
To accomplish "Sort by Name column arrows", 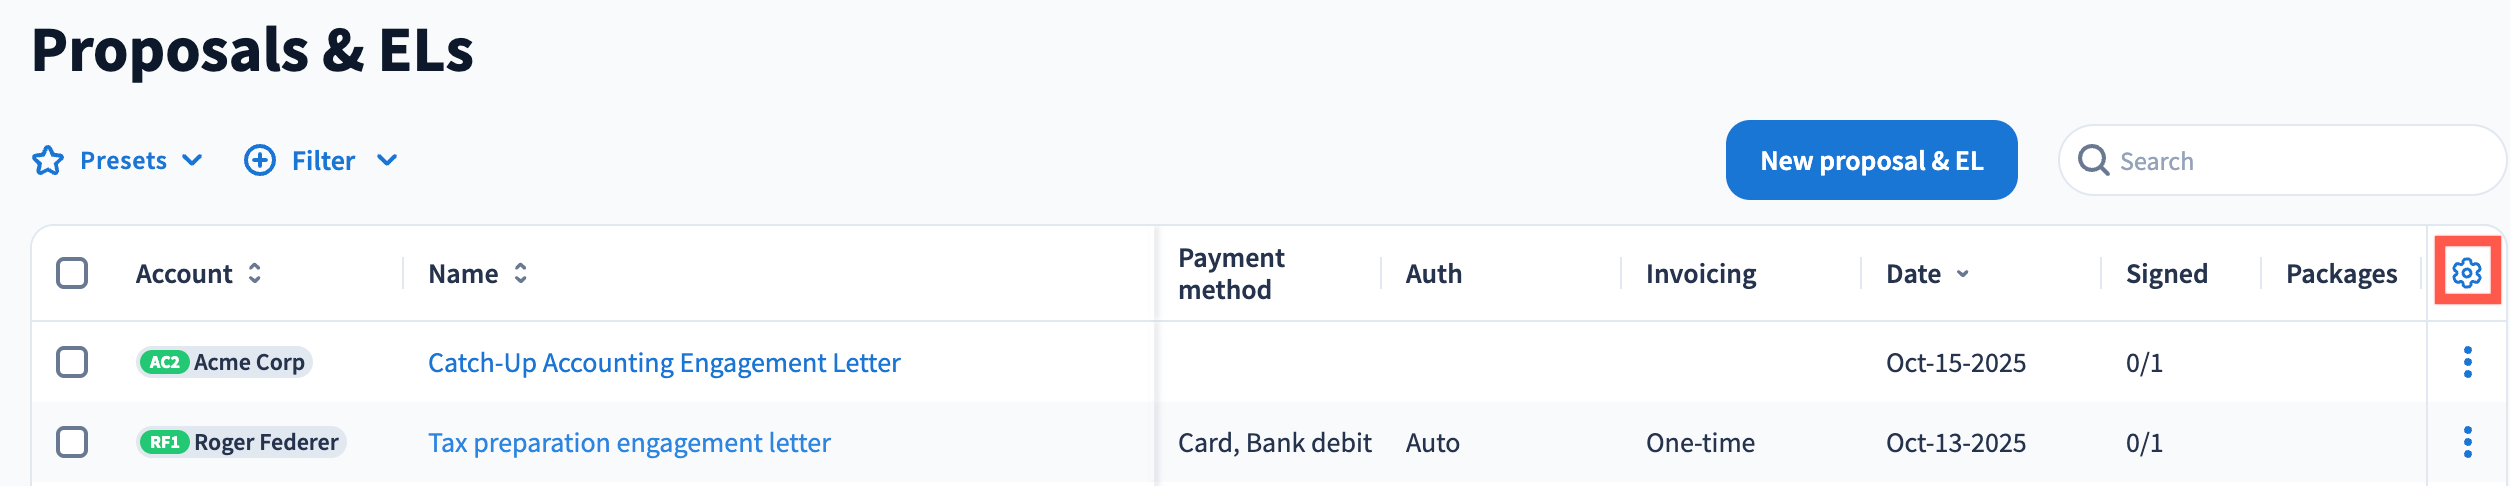I will [x=521, y=273].
